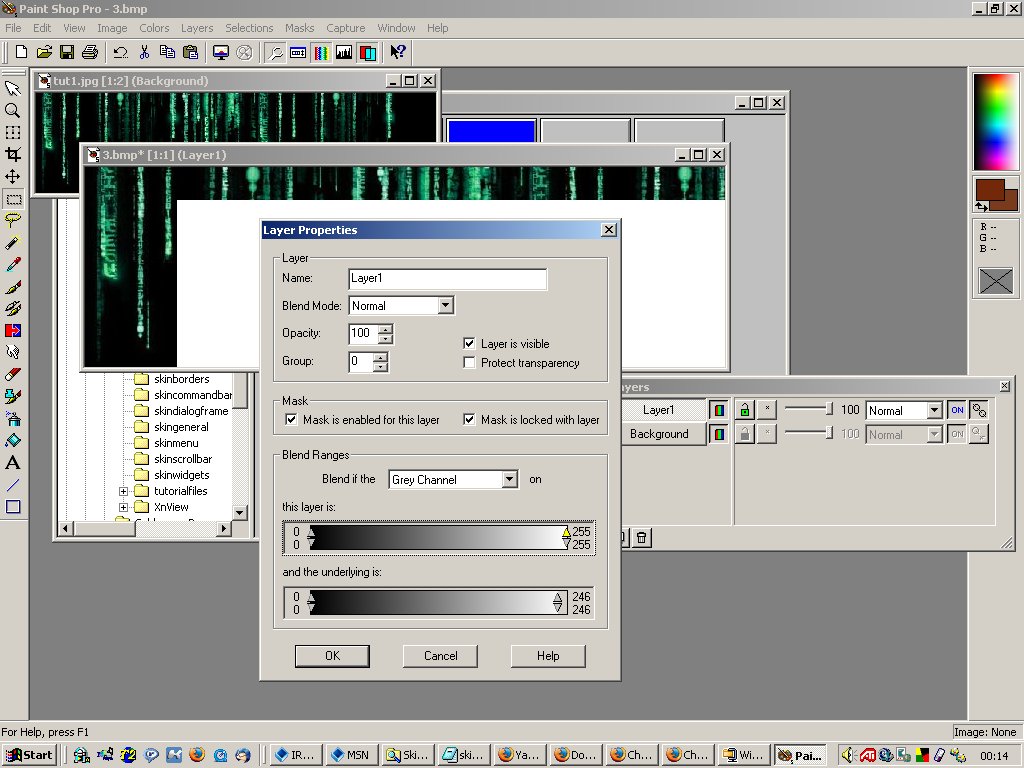Image resolution: width=1024 pixels, height=768 pixels.
Task: Switch to the MSN taskbar button
Action: tap(351, 755)
